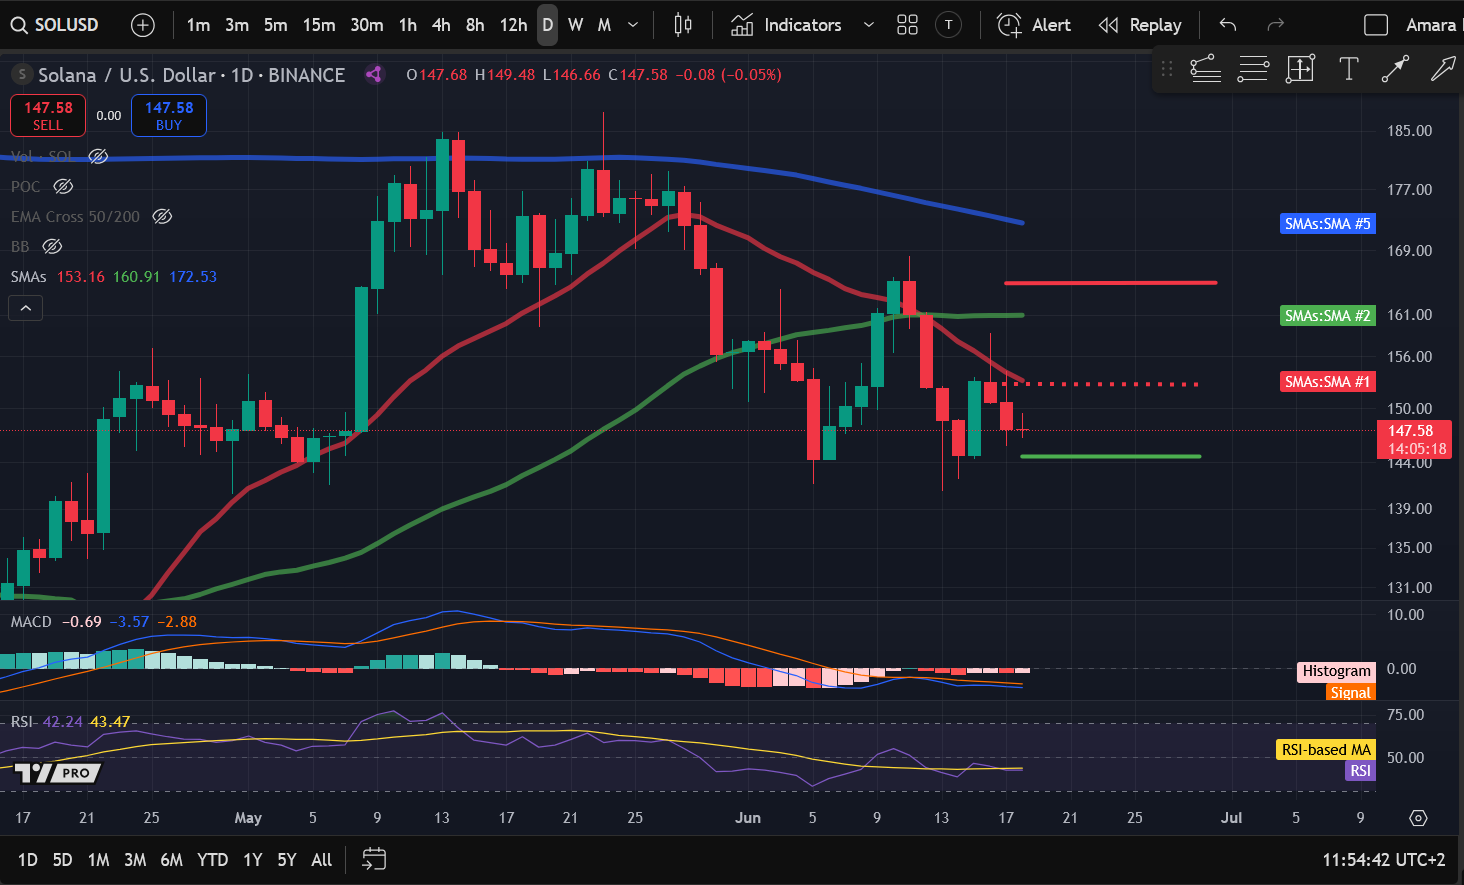Expand the timeframe interval dropdown
Viewport: 1464px width, 885px height.
[633, 25]
